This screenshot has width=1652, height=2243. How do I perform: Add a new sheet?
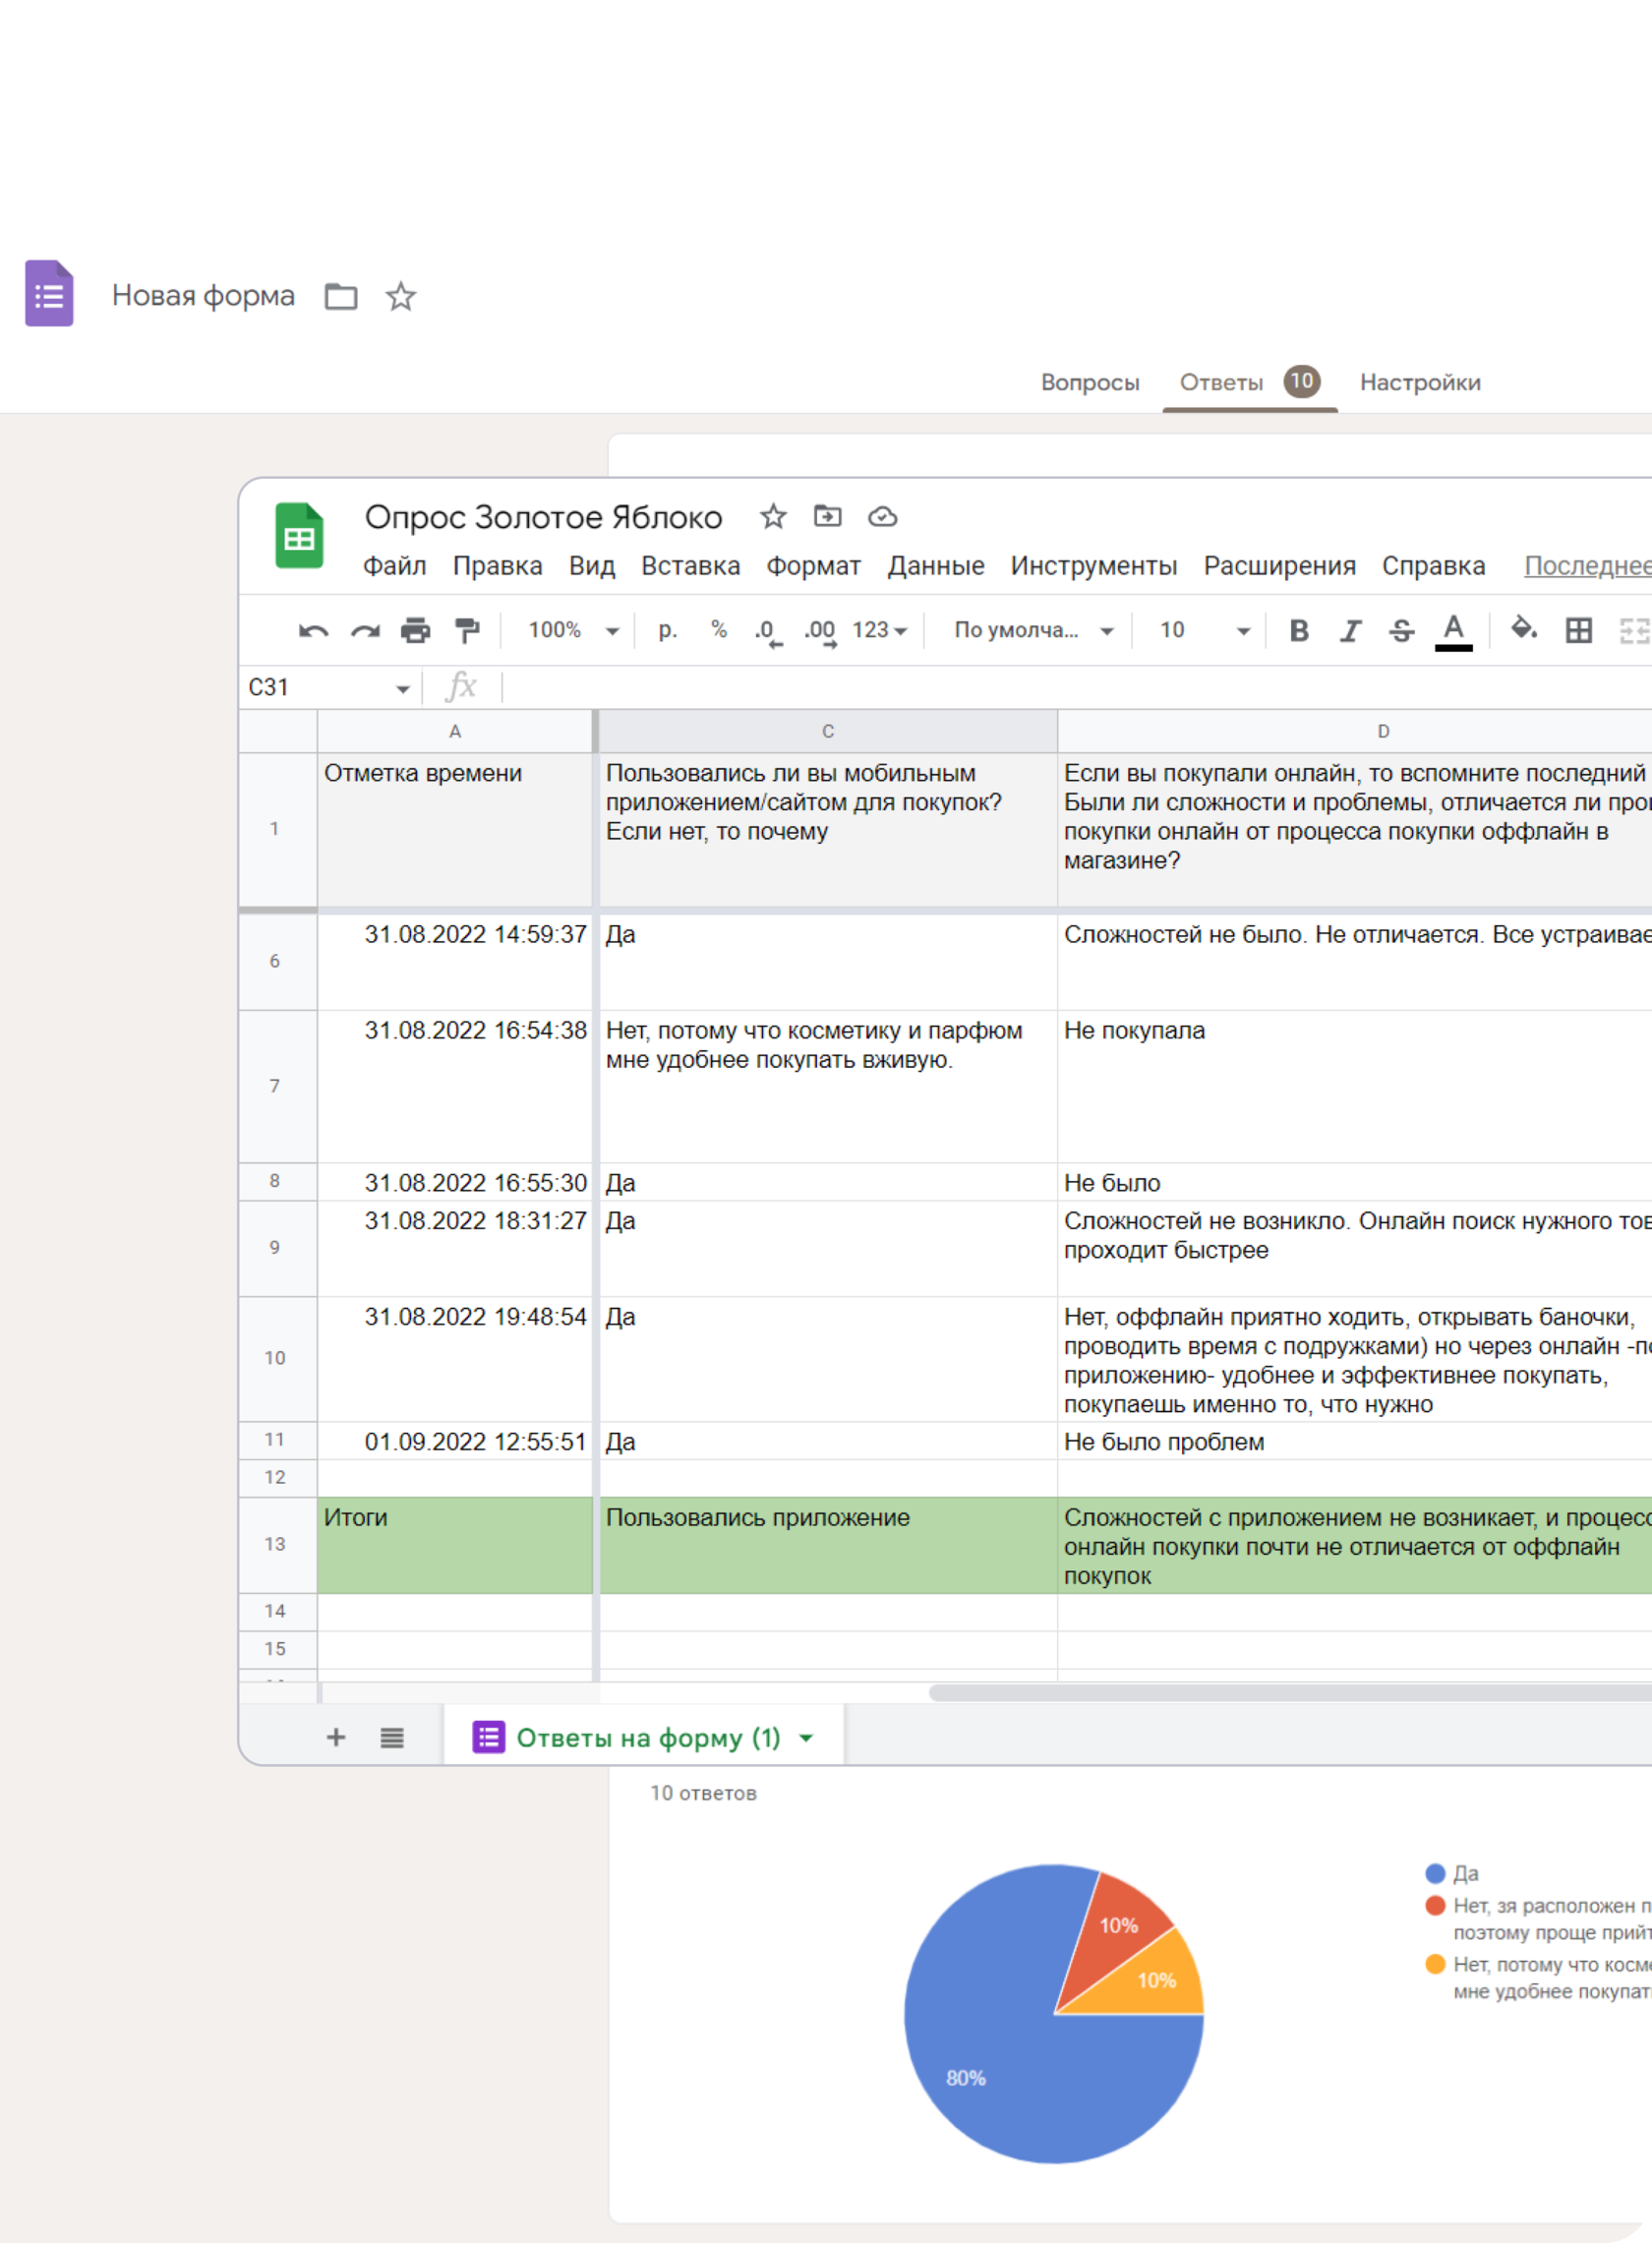[336, 1738]
